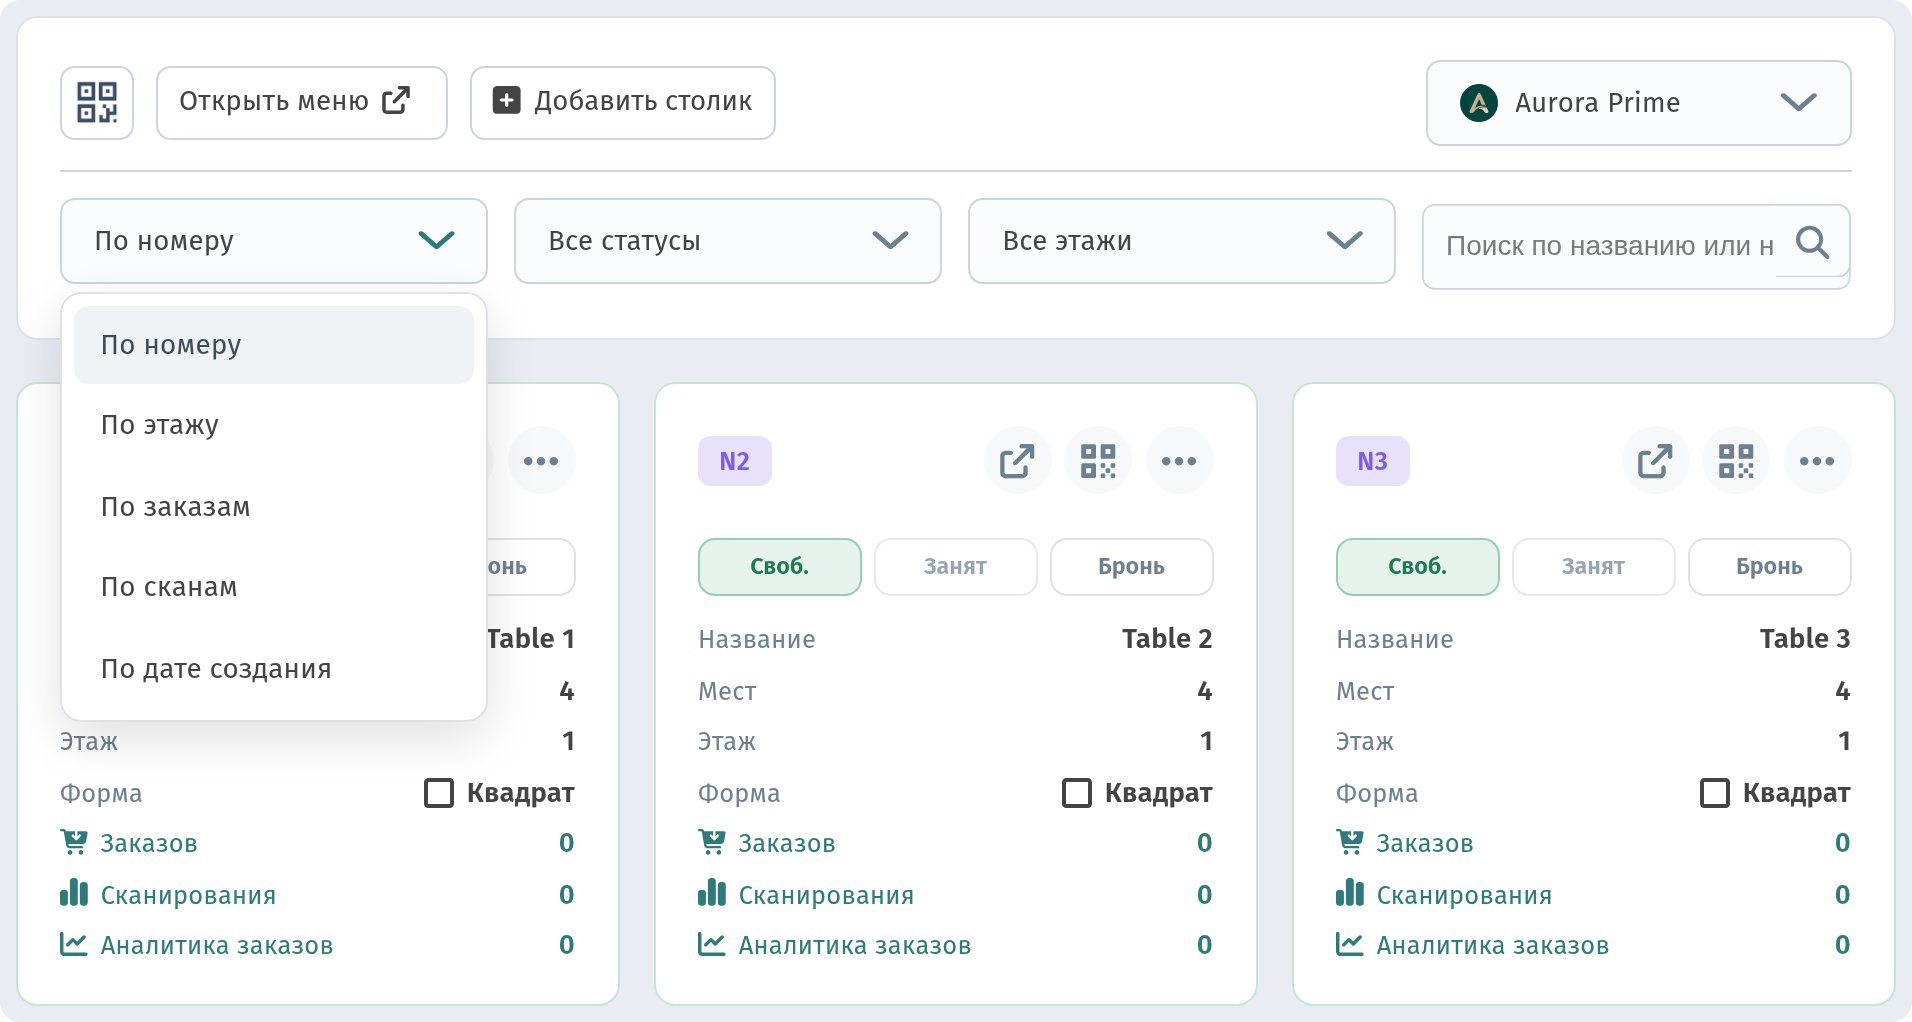The image size is (1912, 1022).
Task: Open the more options menu on N2 card
Action: (x=1179, y=461)
